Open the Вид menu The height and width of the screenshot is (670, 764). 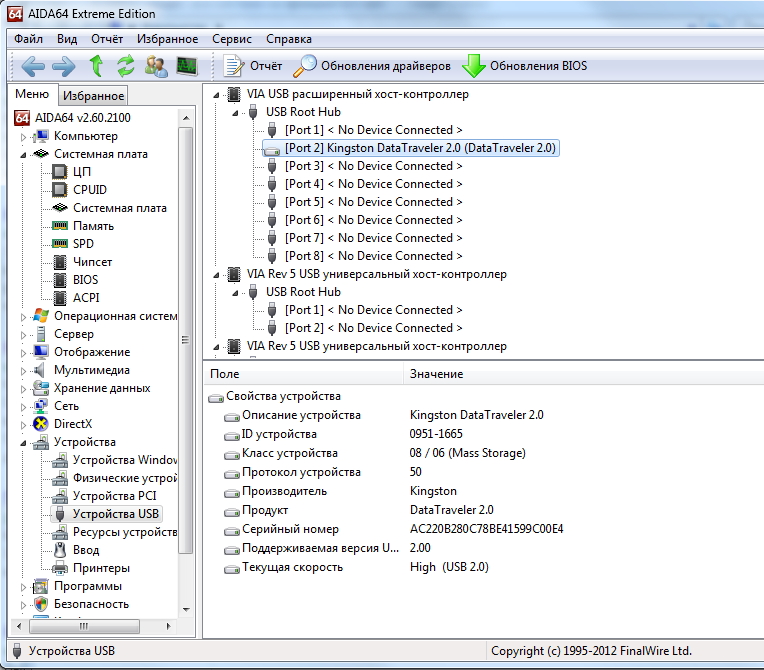click(67, 39)
